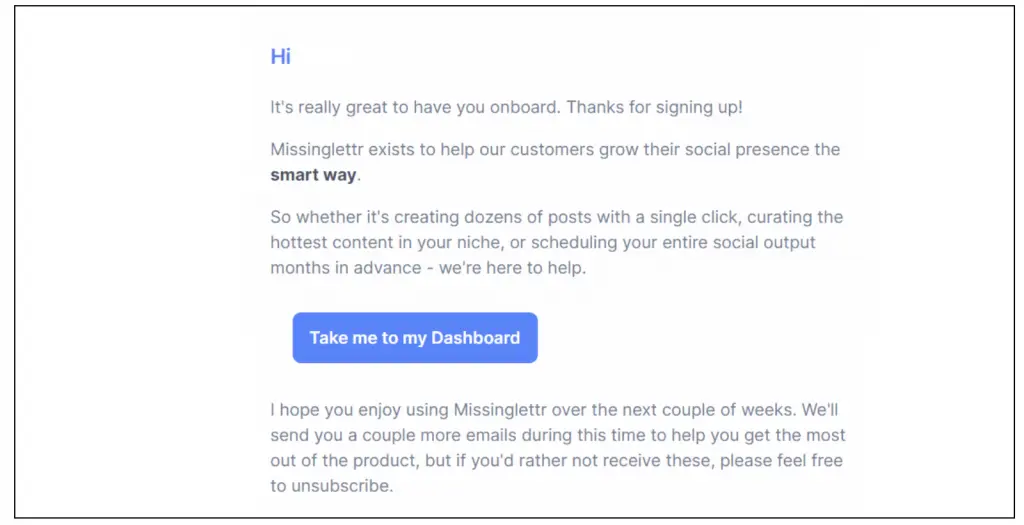Click "next couple of weeks" phrase

[x=723, y=410]
